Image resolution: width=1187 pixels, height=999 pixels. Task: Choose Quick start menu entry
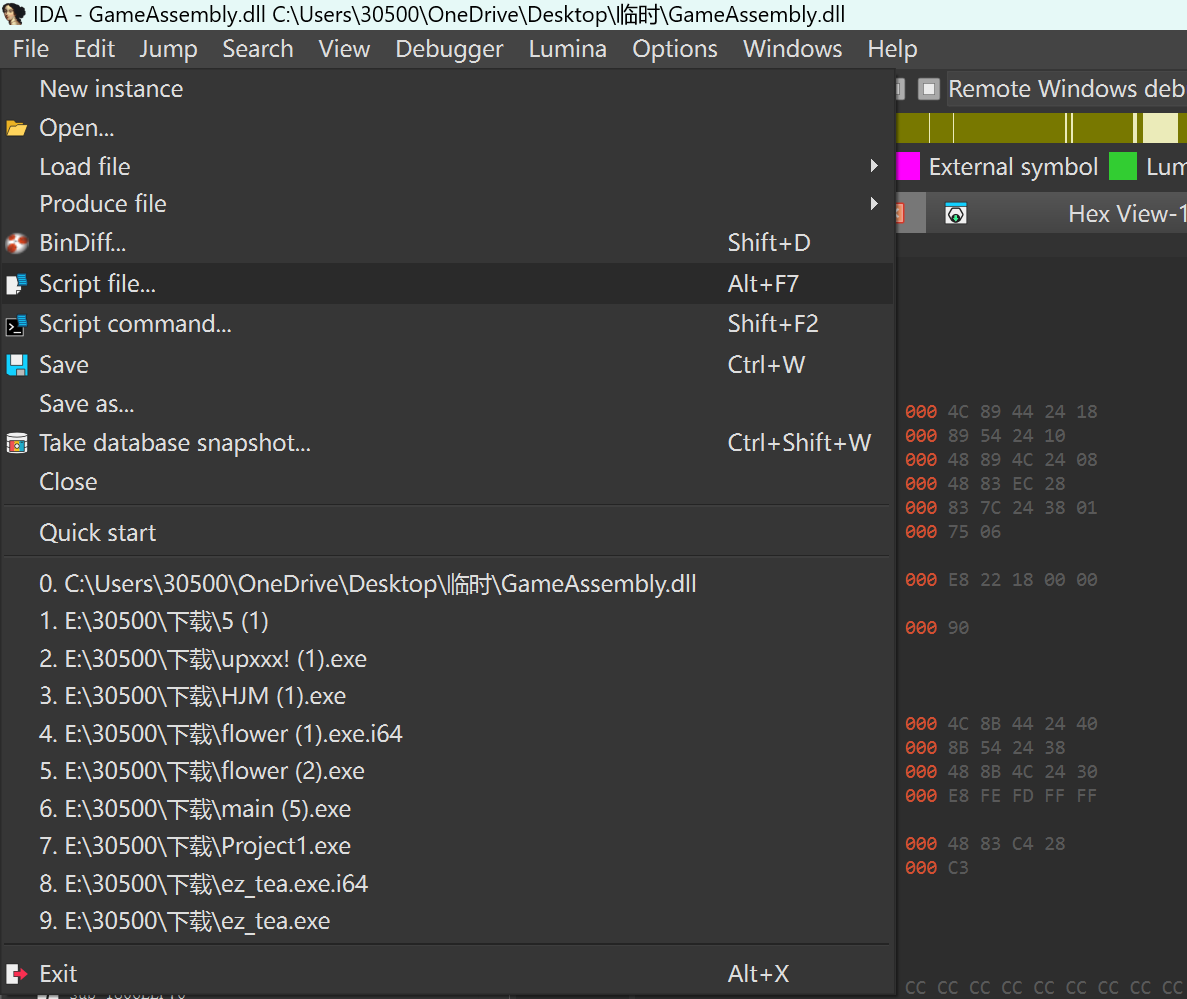click(x=447, y=533)
